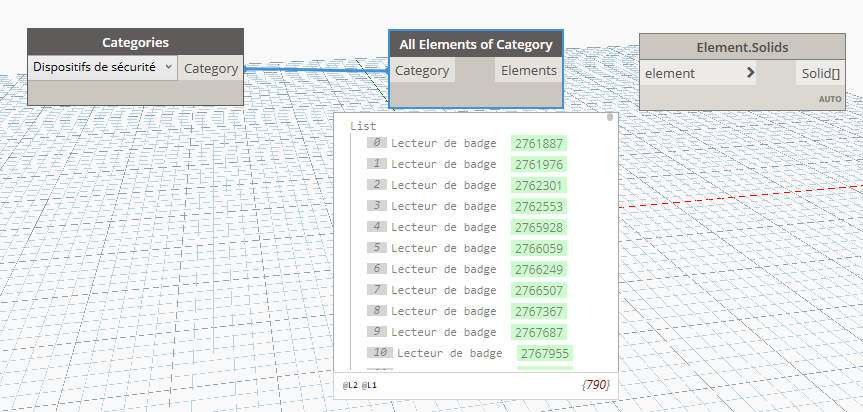The height and width of the screenshot is (412, 863).
Task: Select the Element.Solids node header
Action: click(741, 48)
